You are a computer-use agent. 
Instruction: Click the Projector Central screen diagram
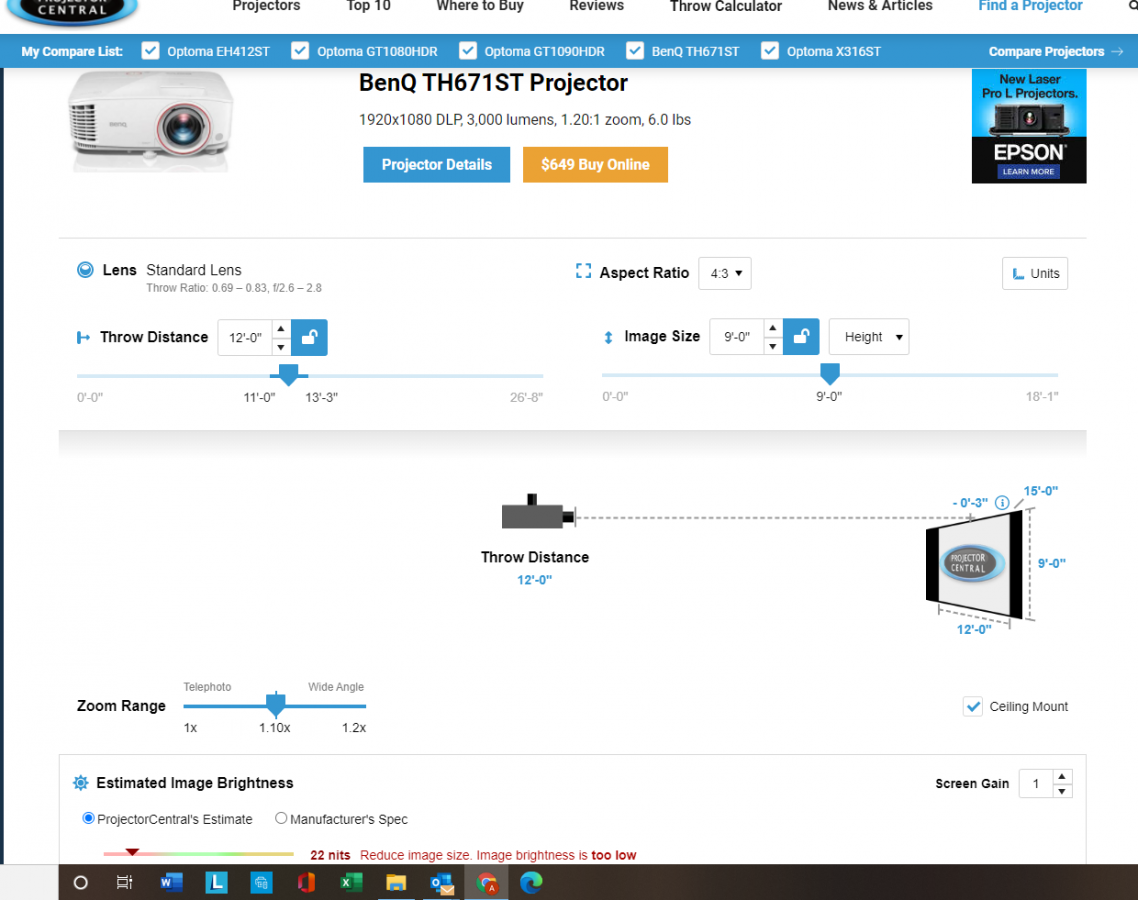click(x=974, y=564)
